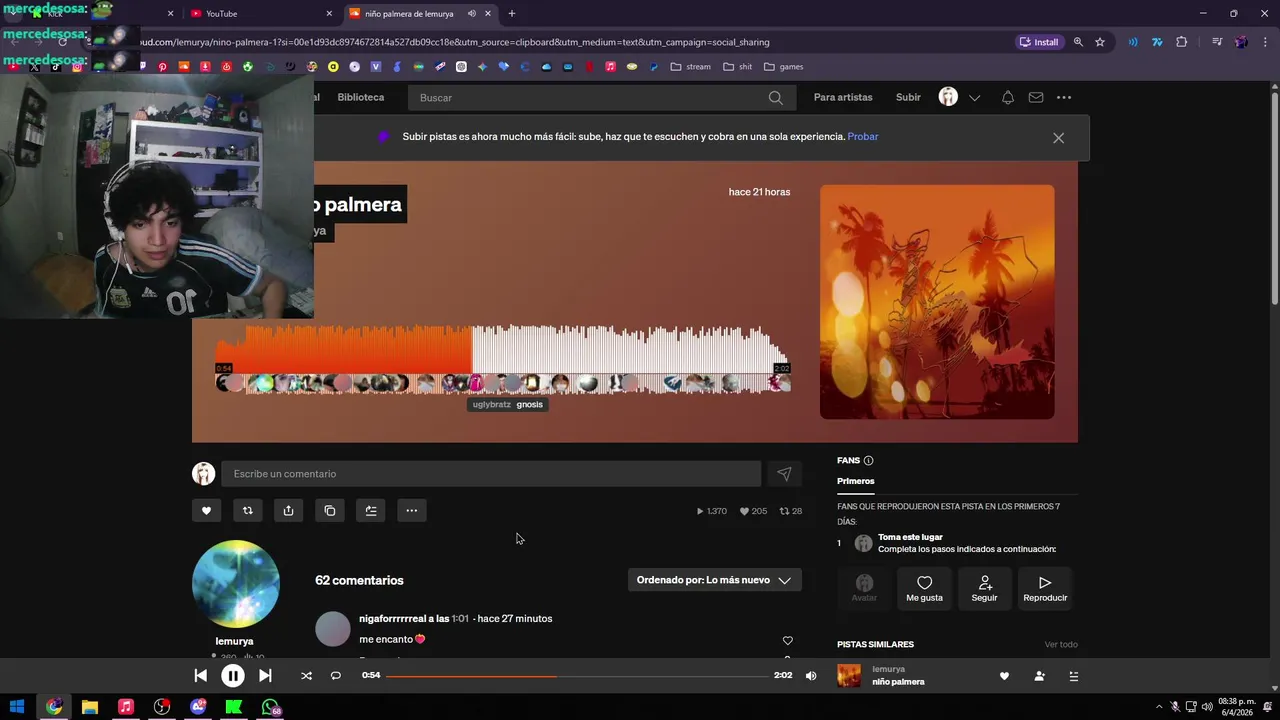The width and height of the screenshot is (1280, 720).
Task: Open the Primeros fans tab
Action: (855, 481)
